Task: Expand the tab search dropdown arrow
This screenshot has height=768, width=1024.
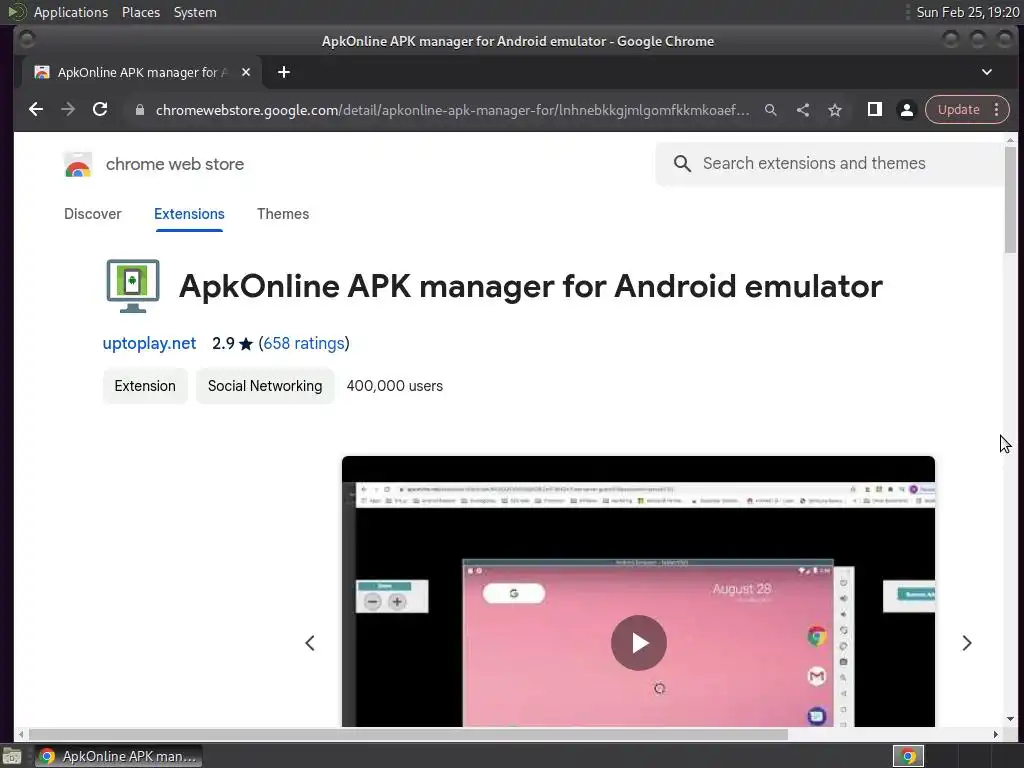Action: point(987,72)
